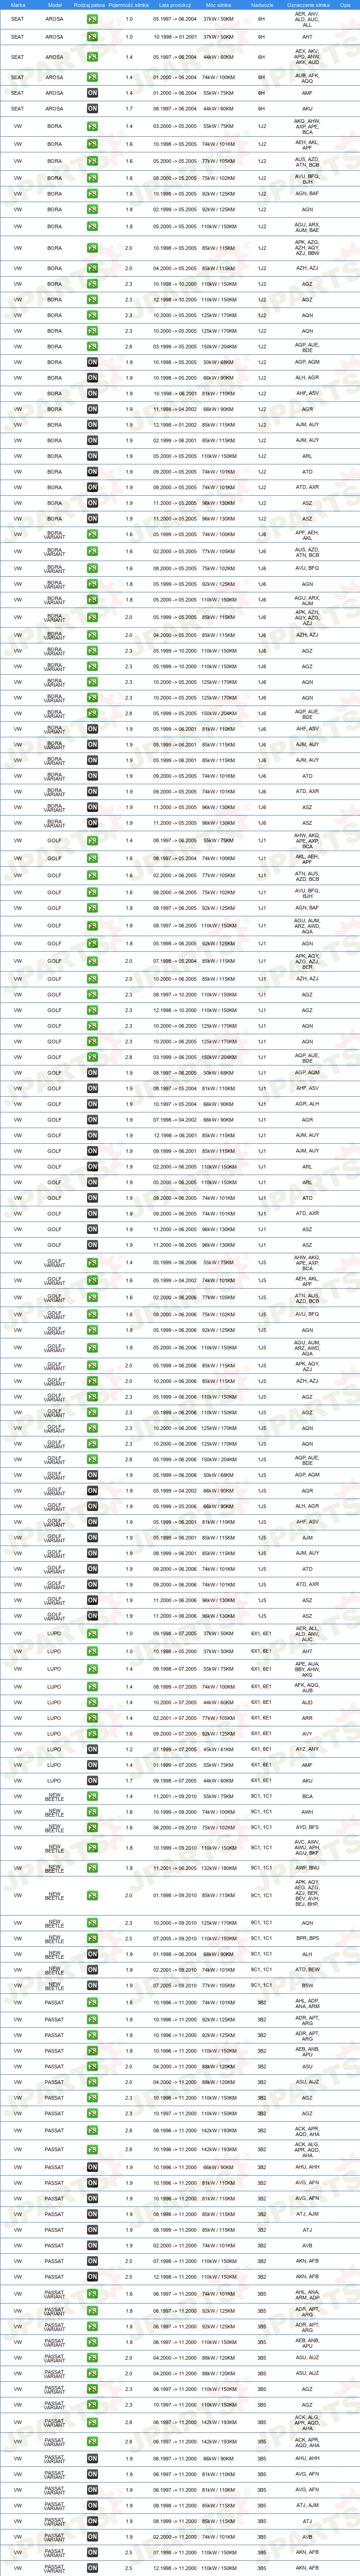Image resolution: width=360 pixels, height=2576 pixels.
Task: Click the Lata produkcji column header
Action: click(x=175, y=5)
